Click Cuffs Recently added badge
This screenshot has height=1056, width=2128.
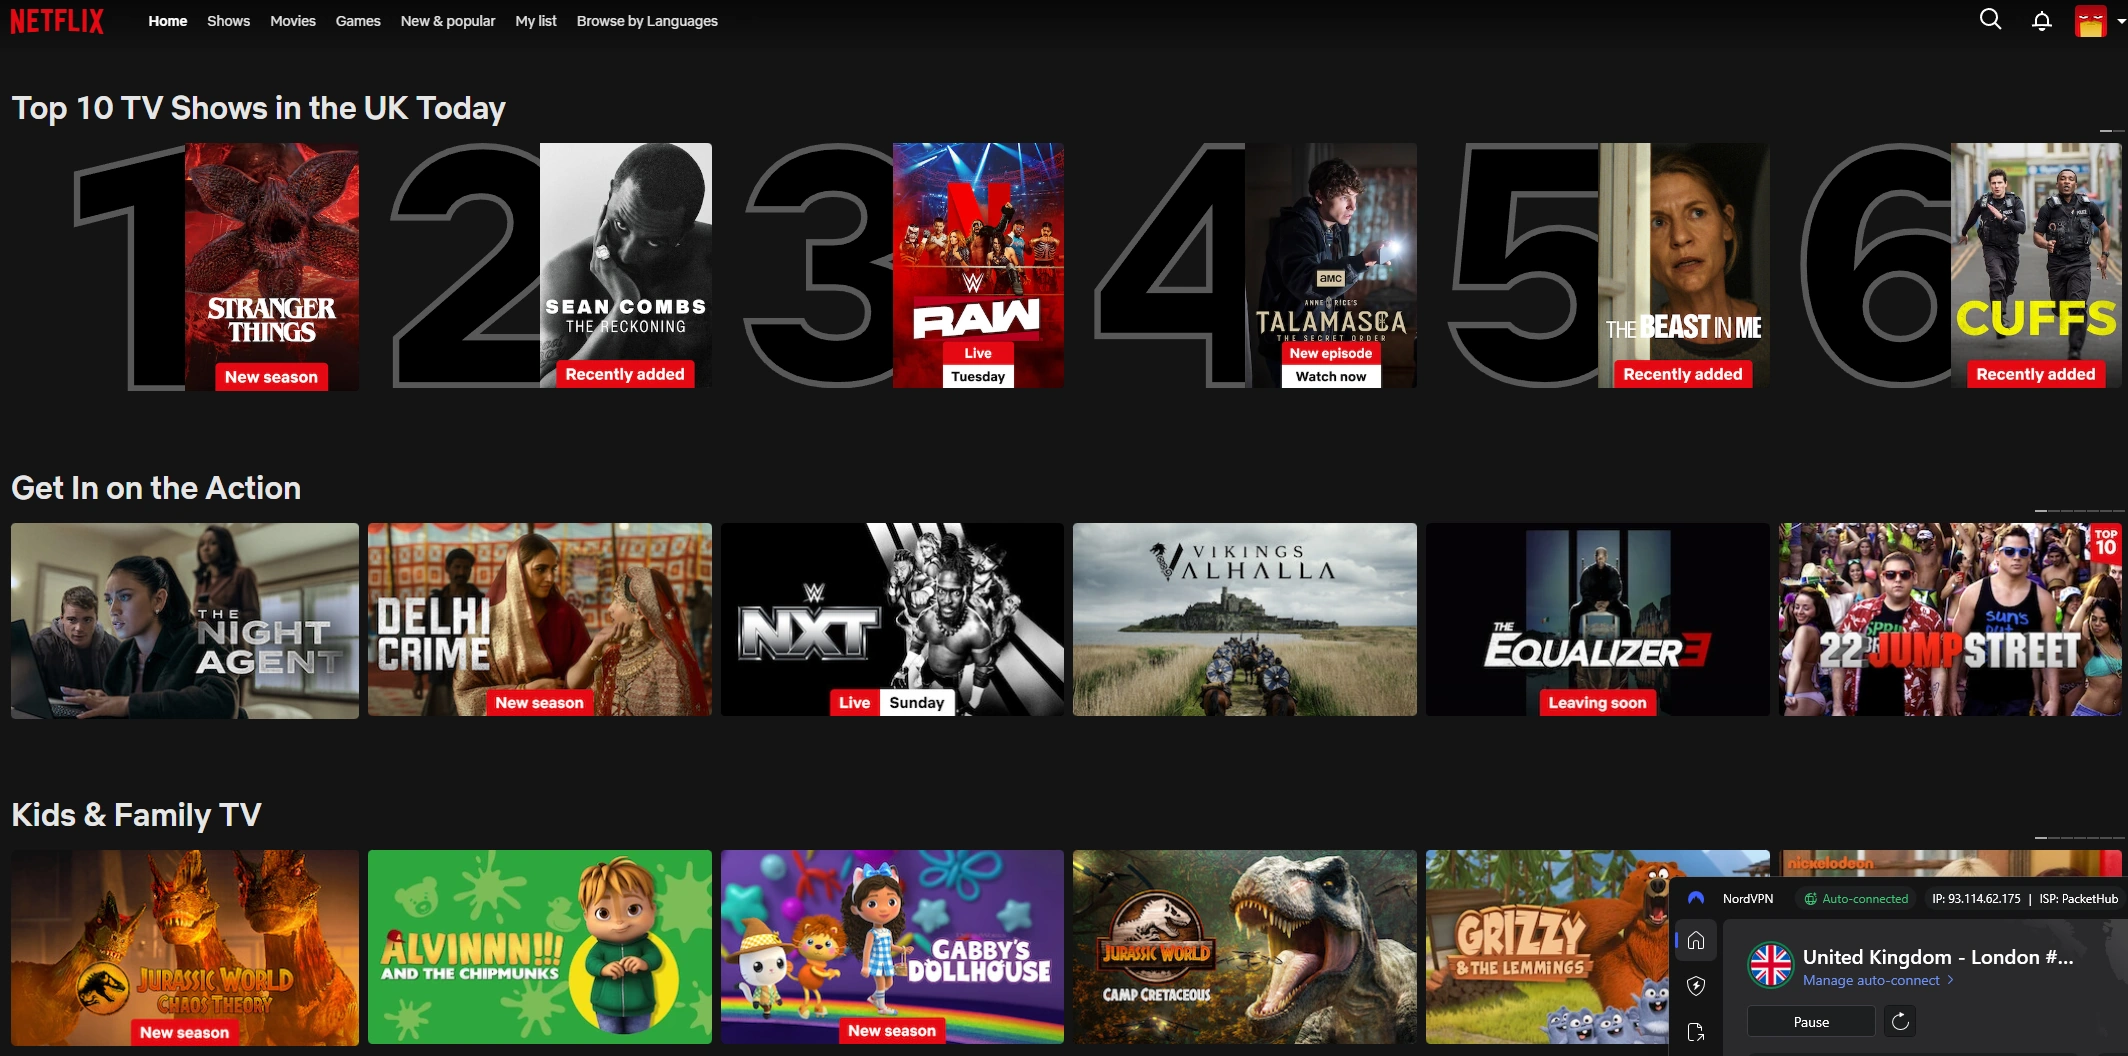(x=2035, y=374)
